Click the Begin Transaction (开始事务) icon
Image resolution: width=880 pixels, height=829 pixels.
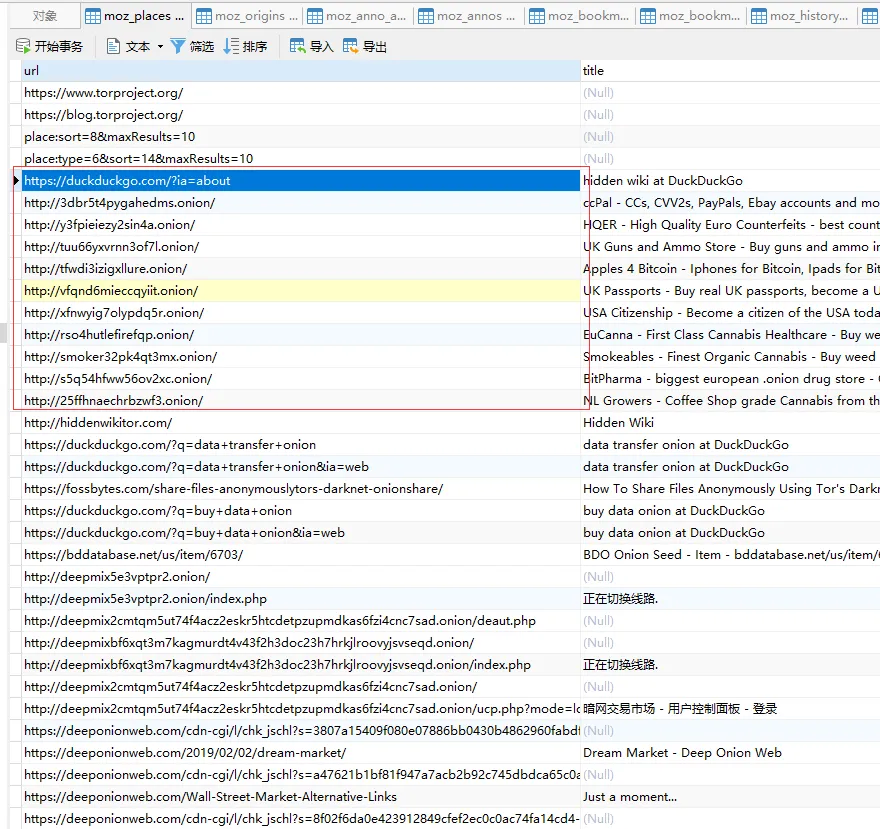(23, 46)
